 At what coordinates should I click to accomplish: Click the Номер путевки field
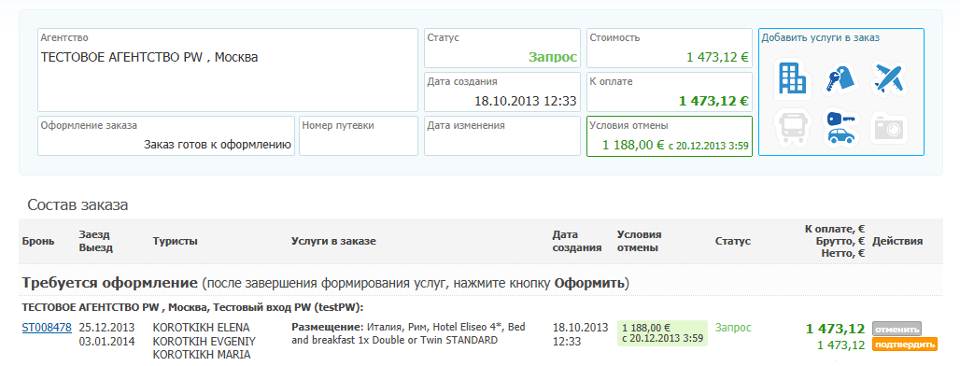coord(359,136)
